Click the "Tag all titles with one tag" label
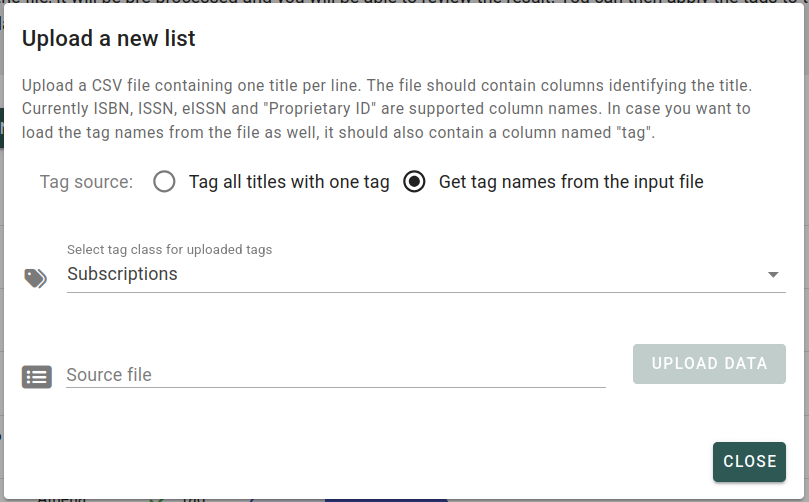The image size is (809, 502). click(x=289, y=182)
